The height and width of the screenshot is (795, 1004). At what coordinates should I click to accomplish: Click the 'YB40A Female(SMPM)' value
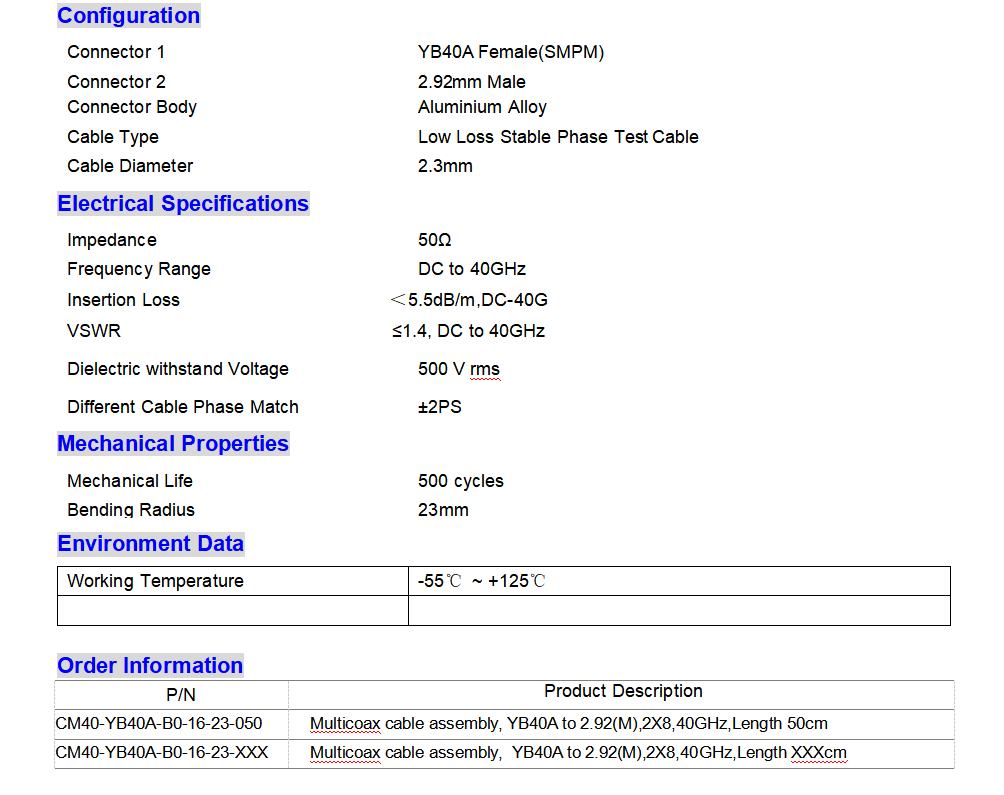click(511, 52)
